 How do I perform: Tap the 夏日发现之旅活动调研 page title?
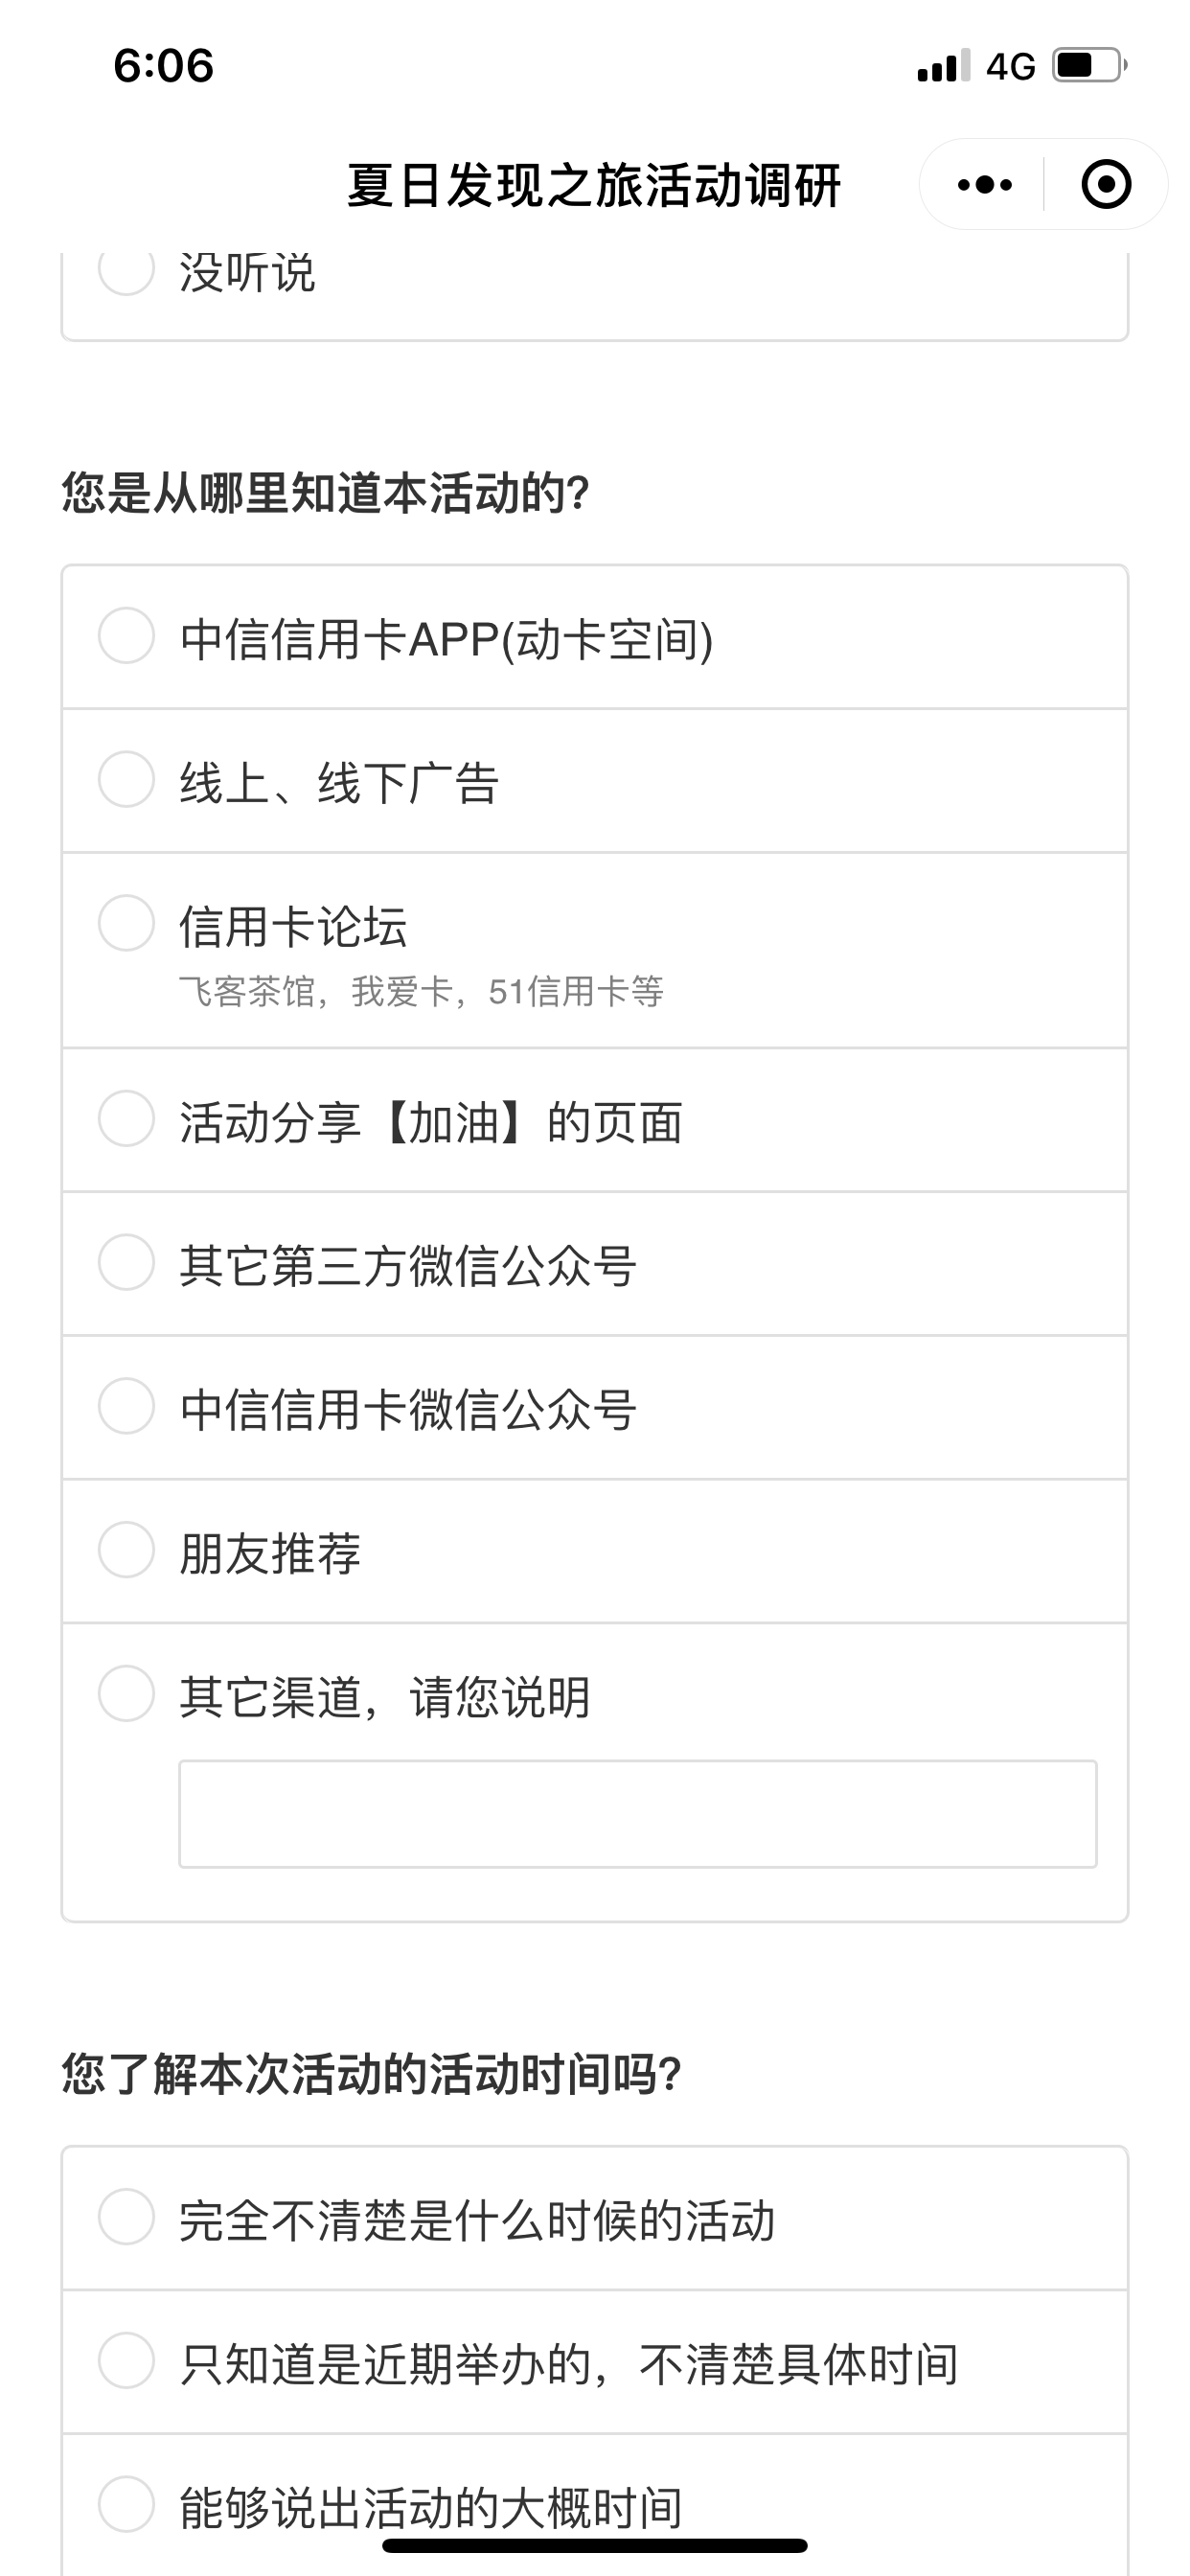pos(594,186)
